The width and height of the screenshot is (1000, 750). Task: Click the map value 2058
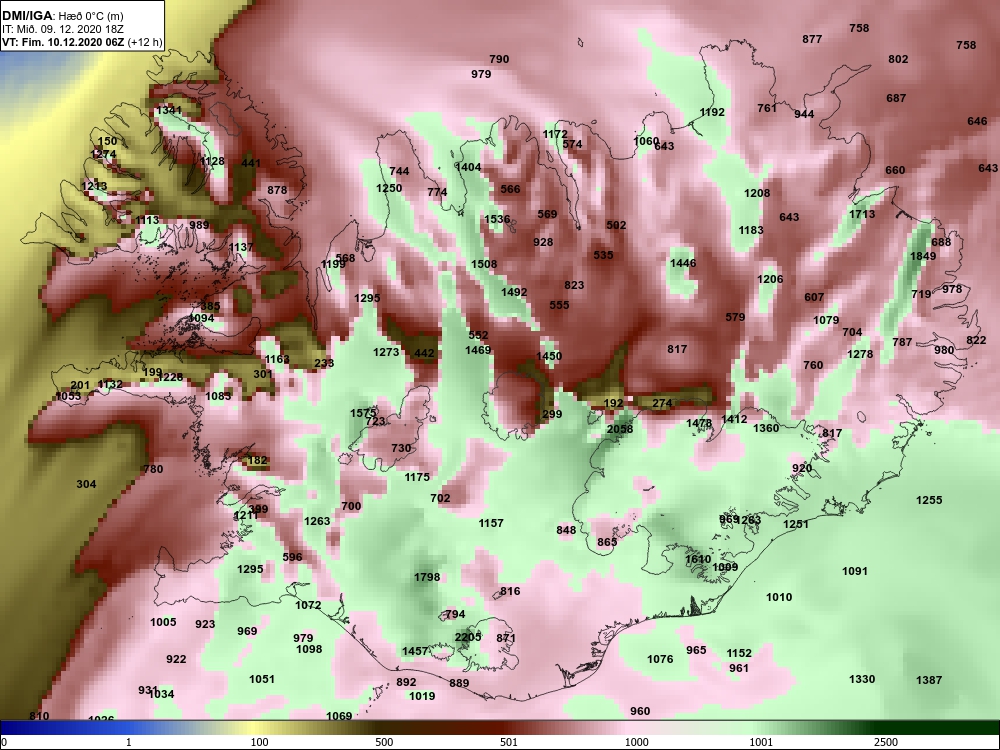coord(620,429)
